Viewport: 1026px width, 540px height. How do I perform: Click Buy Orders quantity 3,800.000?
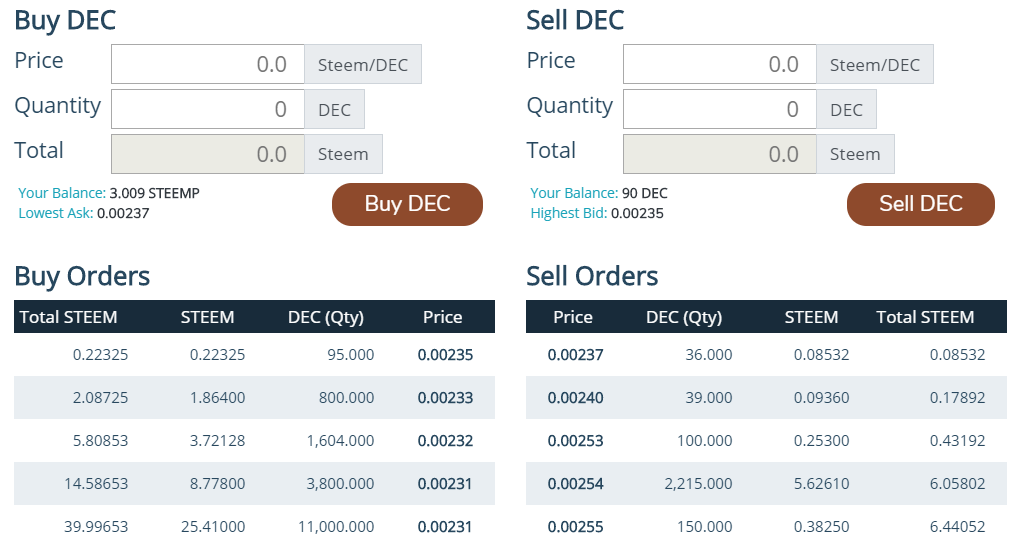click(x=340, y=484)
